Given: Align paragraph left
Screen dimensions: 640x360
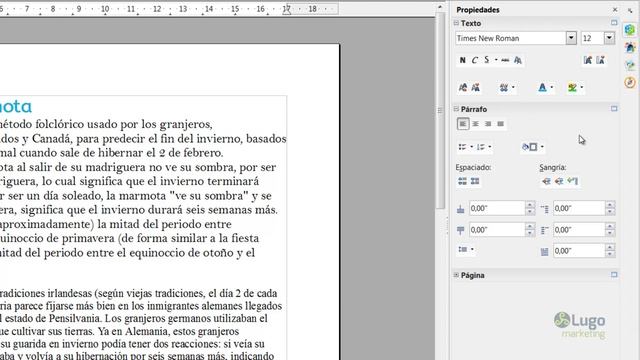Looking at the screenshot, I should click(x=463, y=124).
